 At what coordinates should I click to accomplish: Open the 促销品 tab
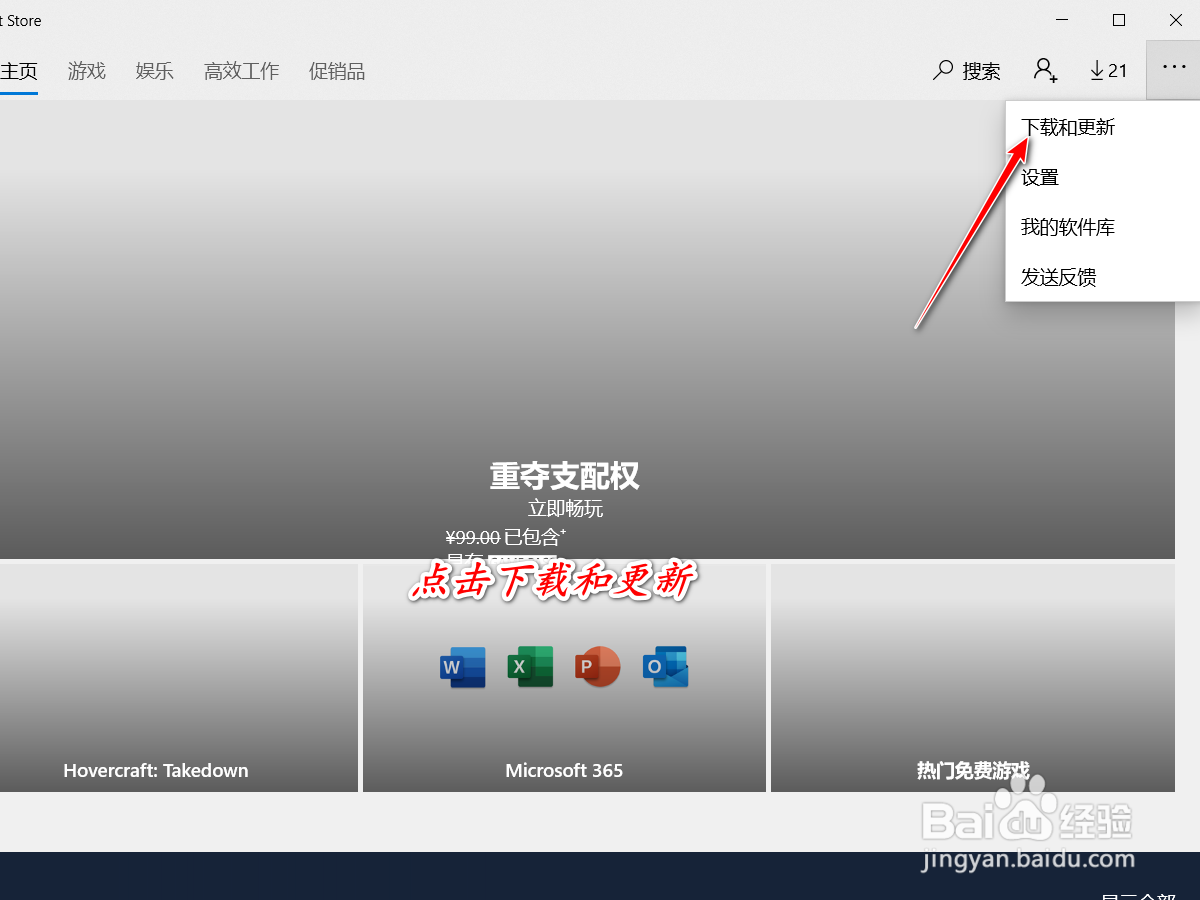click(336, 70)
